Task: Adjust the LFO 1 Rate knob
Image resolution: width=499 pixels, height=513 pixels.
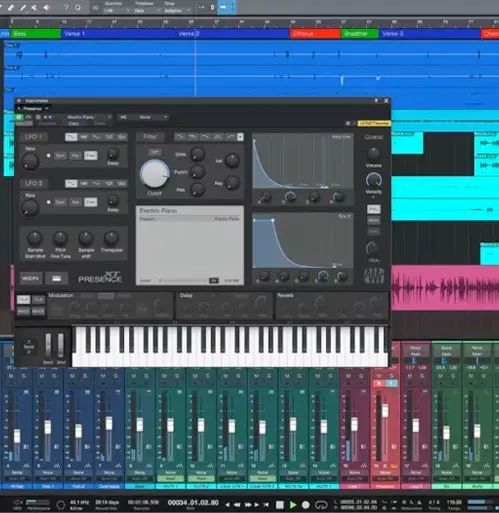Action: (x=30, y=162)
